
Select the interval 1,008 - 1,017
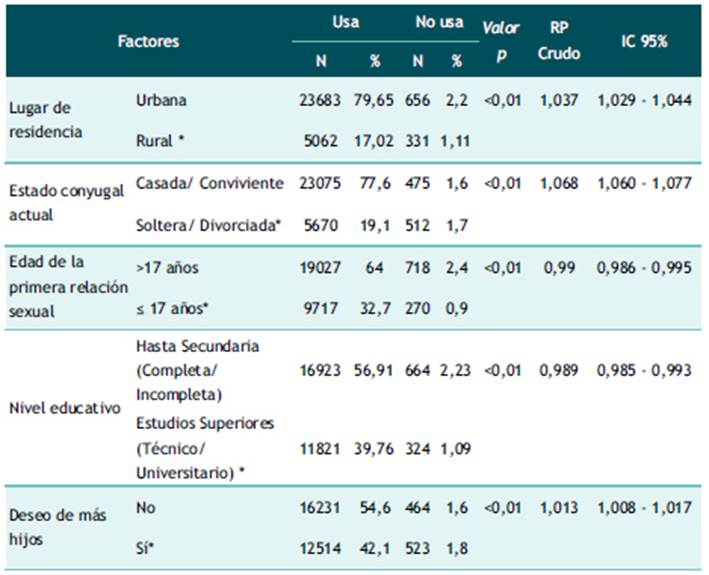644,508
